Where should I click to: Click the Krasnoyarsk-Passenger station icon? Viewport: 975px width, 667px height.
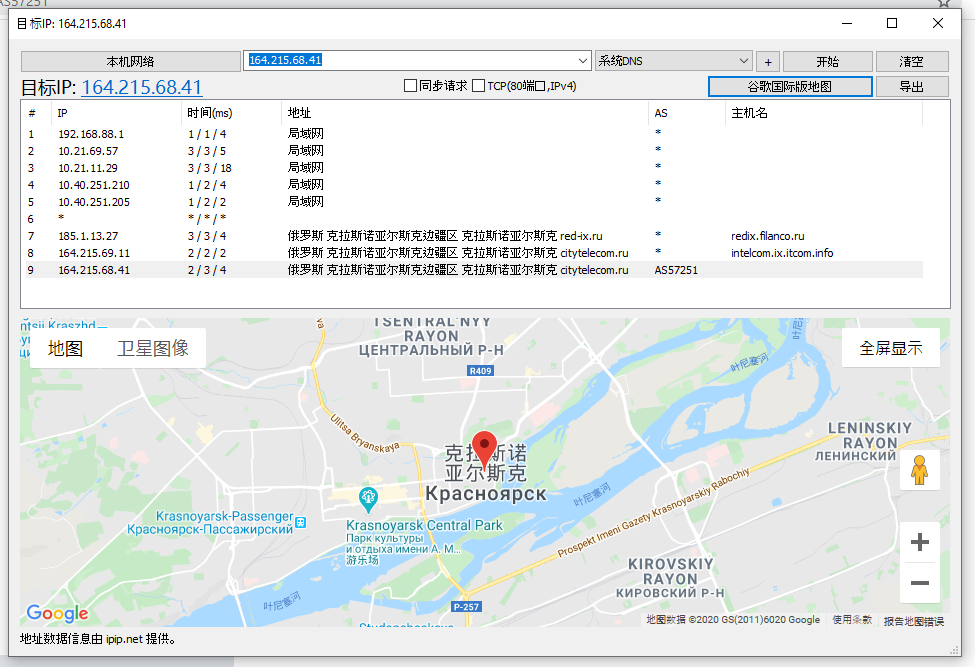(301, 522)
